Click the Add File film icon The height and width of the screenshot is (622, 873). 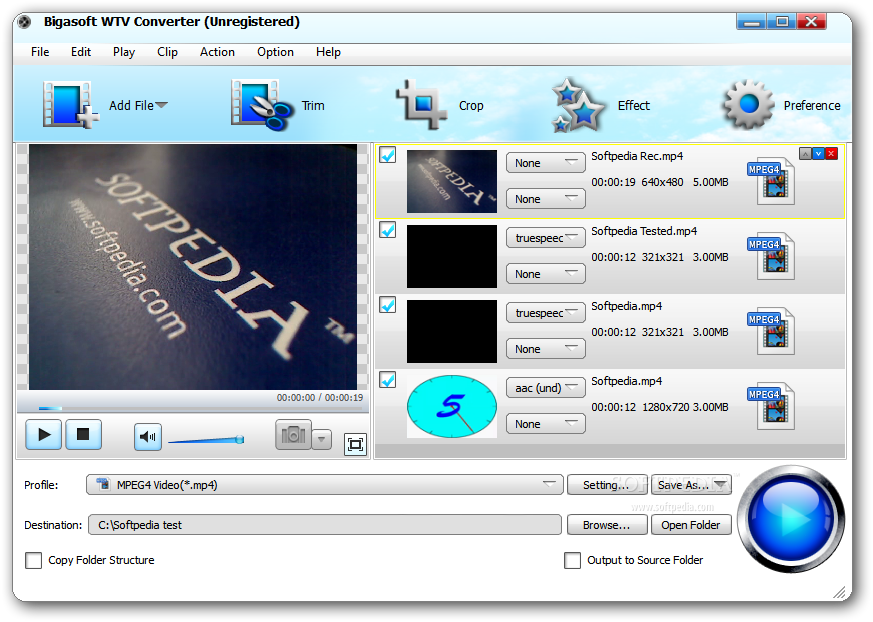click(x=70, y=105)
